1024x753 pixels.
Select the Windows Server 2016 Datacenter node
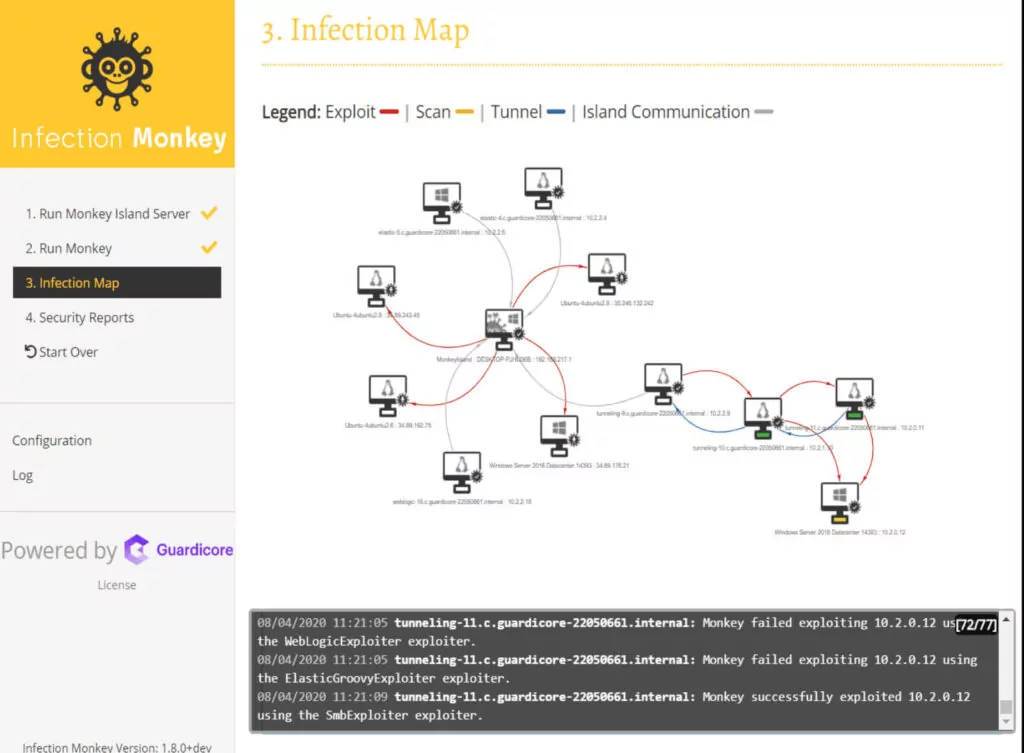point(558,430)
